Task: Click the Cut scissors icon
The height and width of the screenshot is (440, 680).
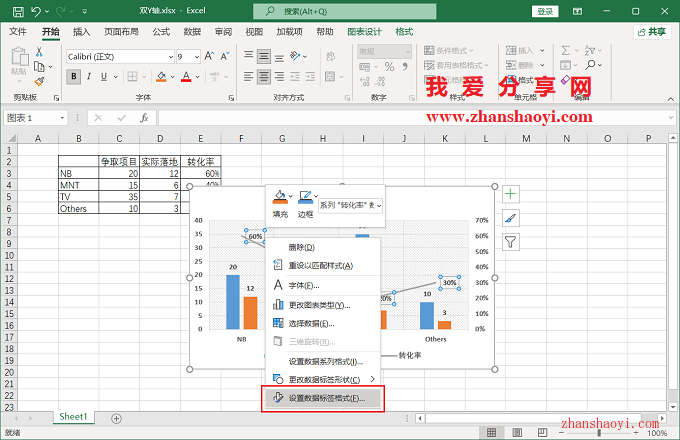Action: (x=39, y=52)
